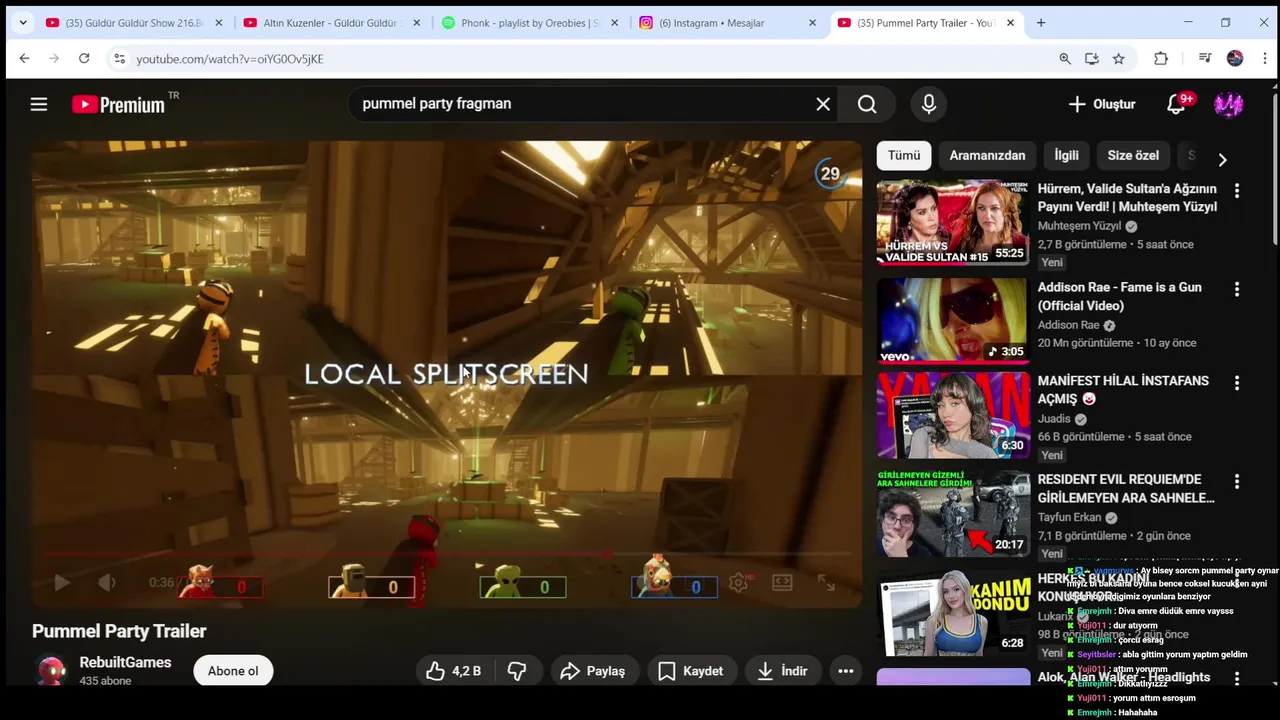Open video player settings gear
This screenshot has width=1280, height=720.
[739, 582]
